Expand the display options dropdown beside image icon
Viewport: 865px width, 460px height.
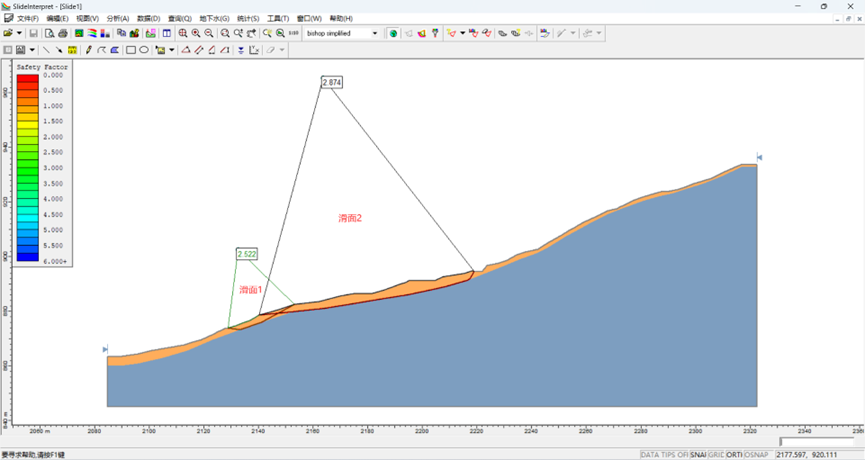[x=32, y=50]
